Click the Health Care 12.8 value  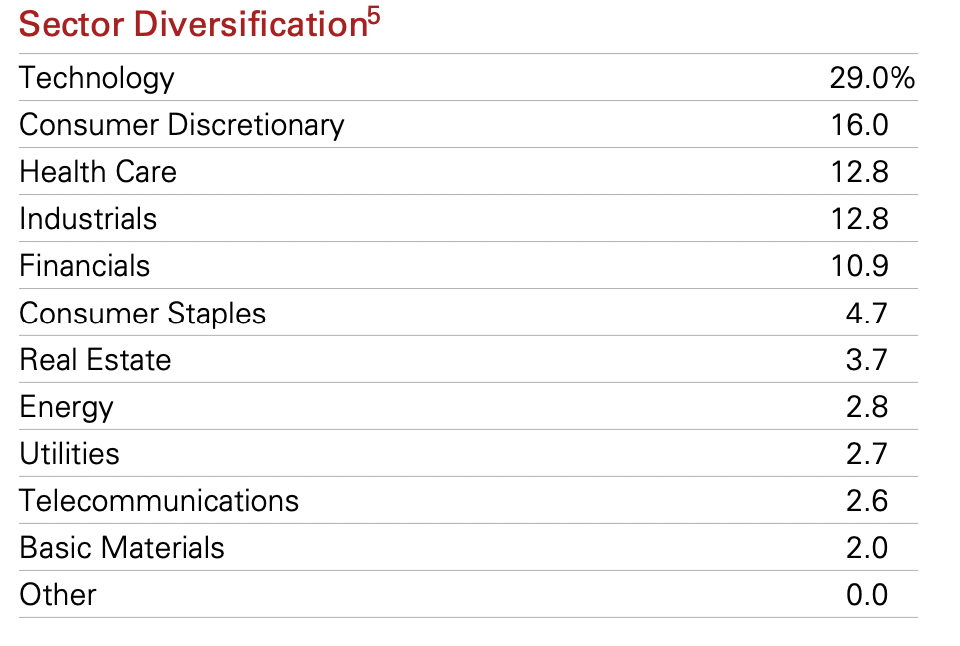tap(859, 172)
